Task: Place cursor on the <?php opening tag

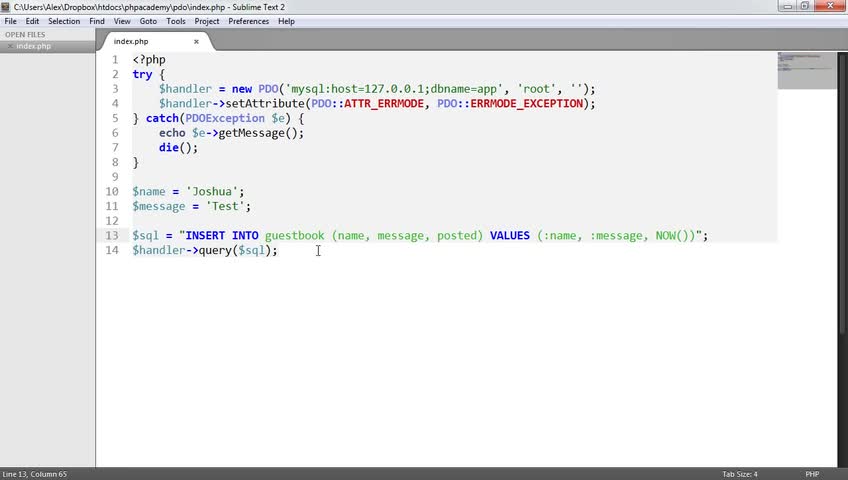Action: pos(149,59)
